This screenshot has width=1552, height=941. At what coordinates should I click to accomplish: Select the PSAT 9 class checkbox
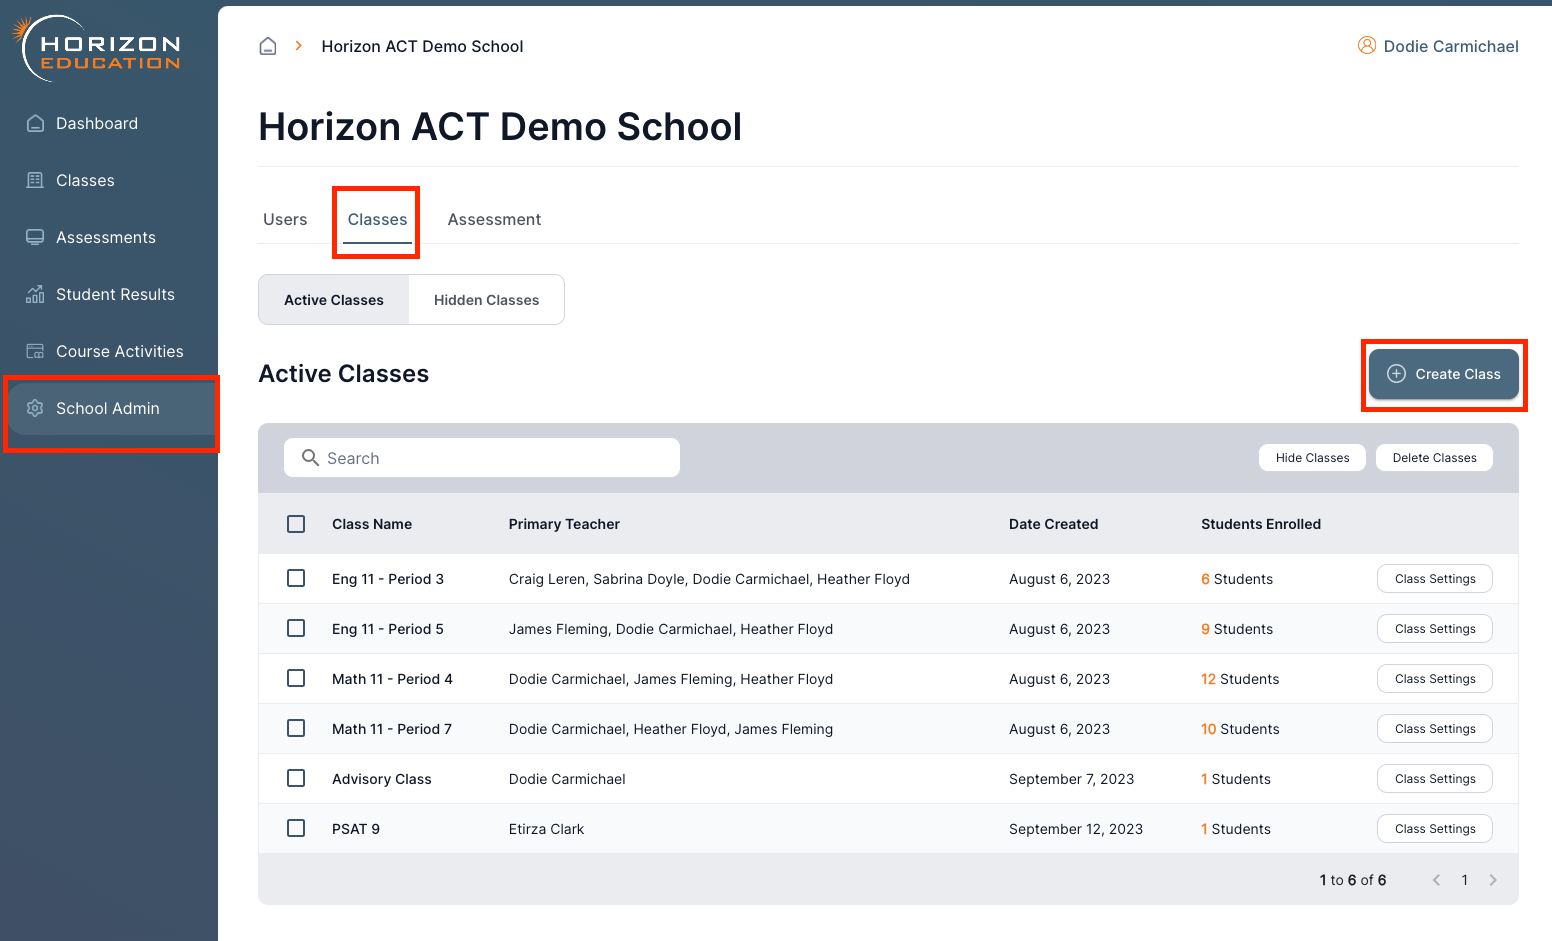[296, 828]
